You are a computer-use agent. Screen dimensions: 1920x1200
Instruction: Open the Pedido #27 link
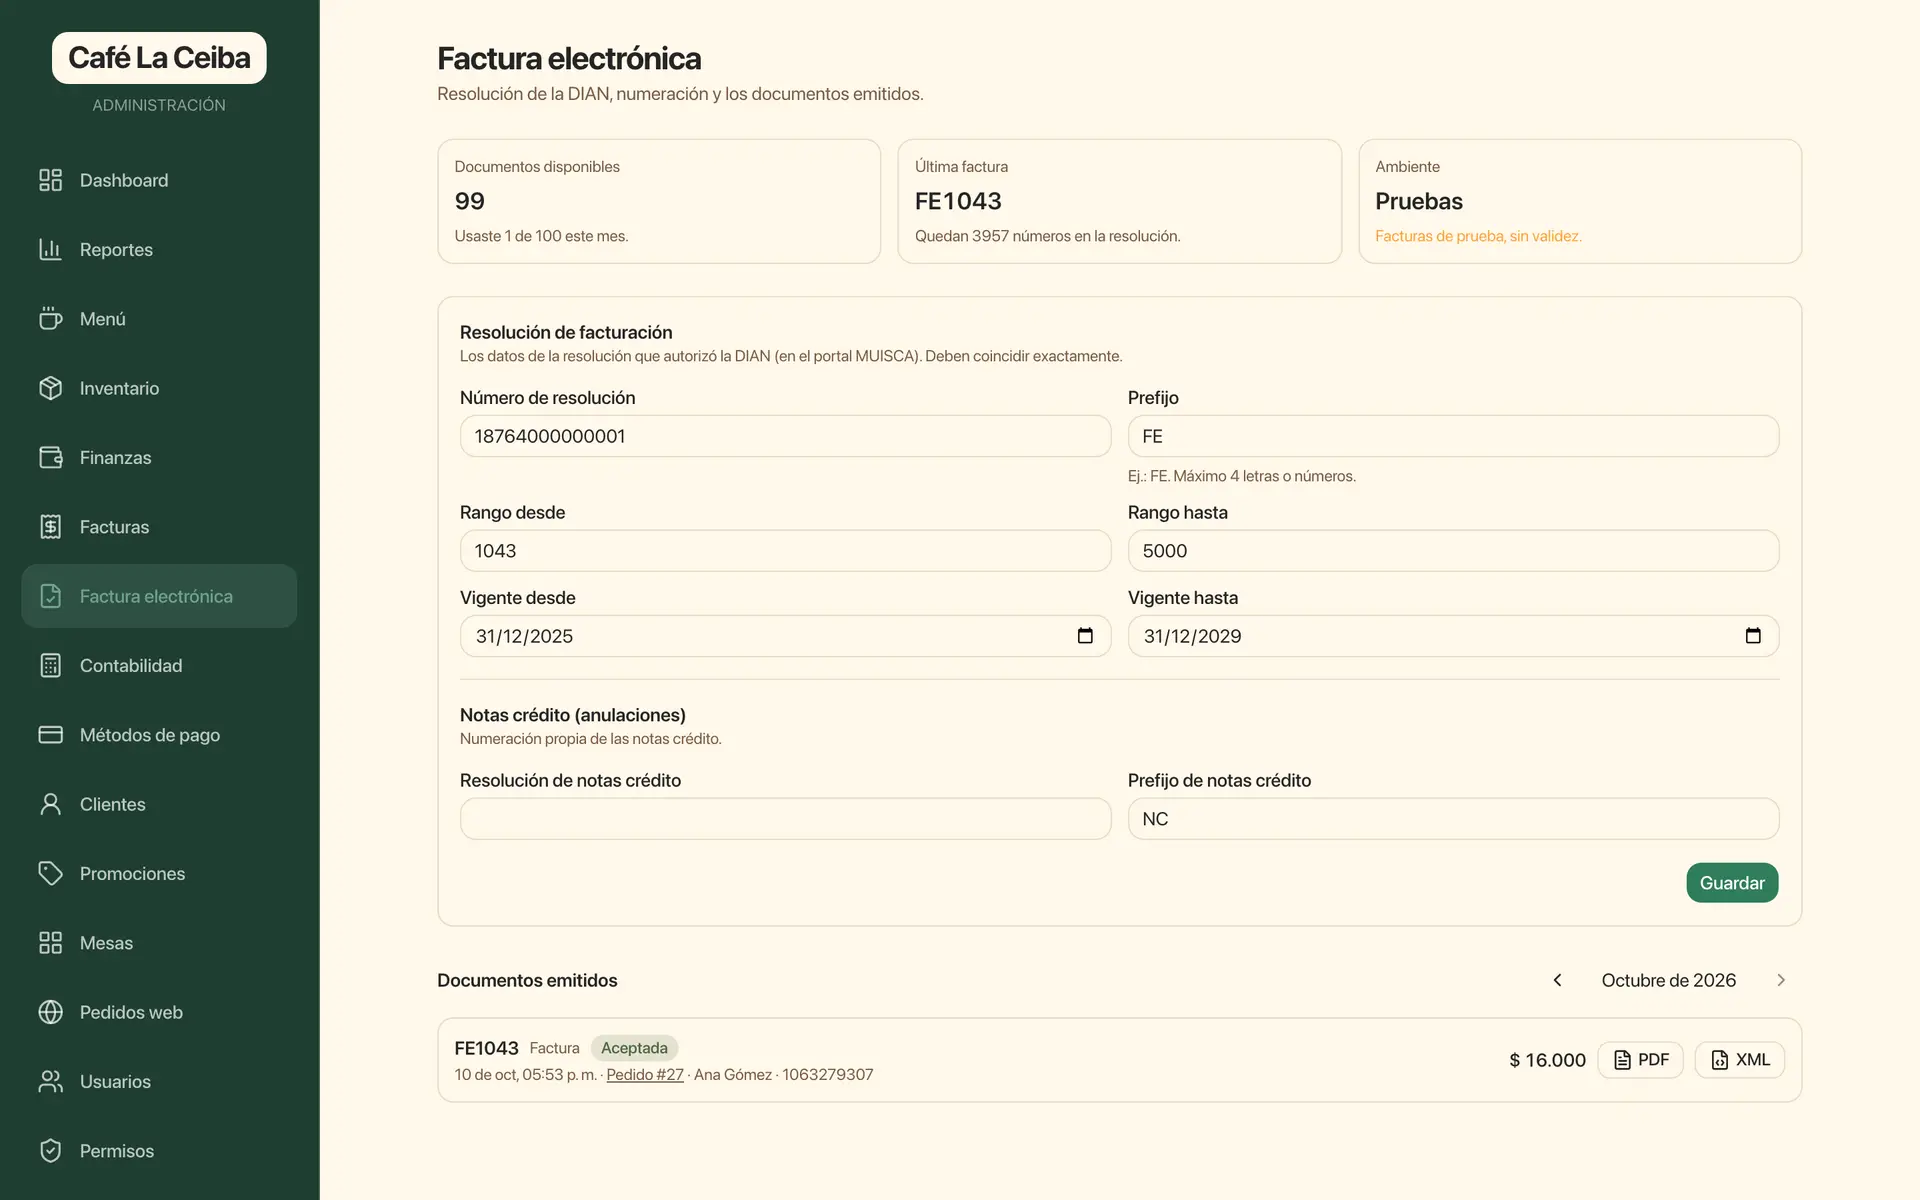click(x=645, y=1075)
